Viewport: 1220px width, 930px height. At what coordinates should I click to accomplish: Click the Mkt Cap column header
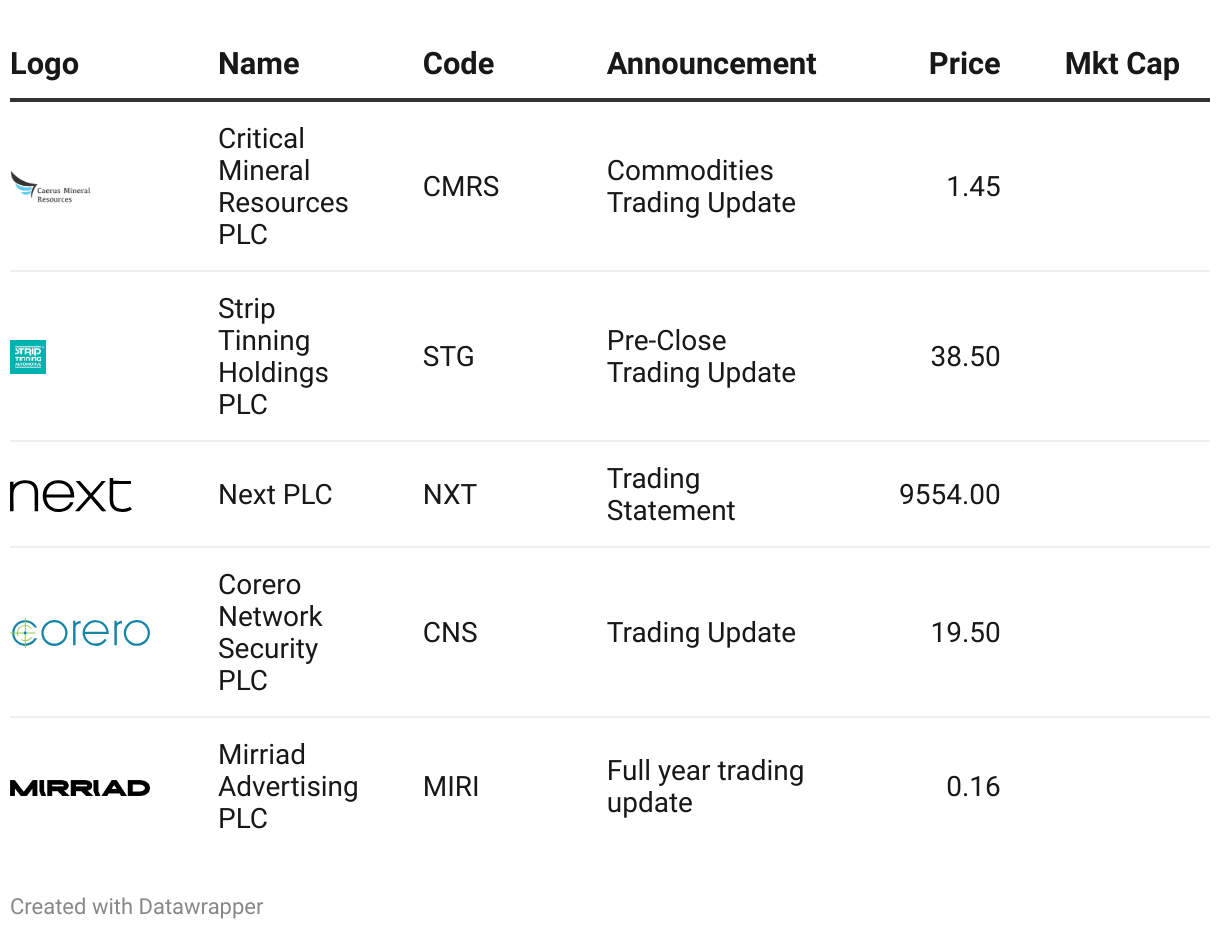pos(1122,64)
